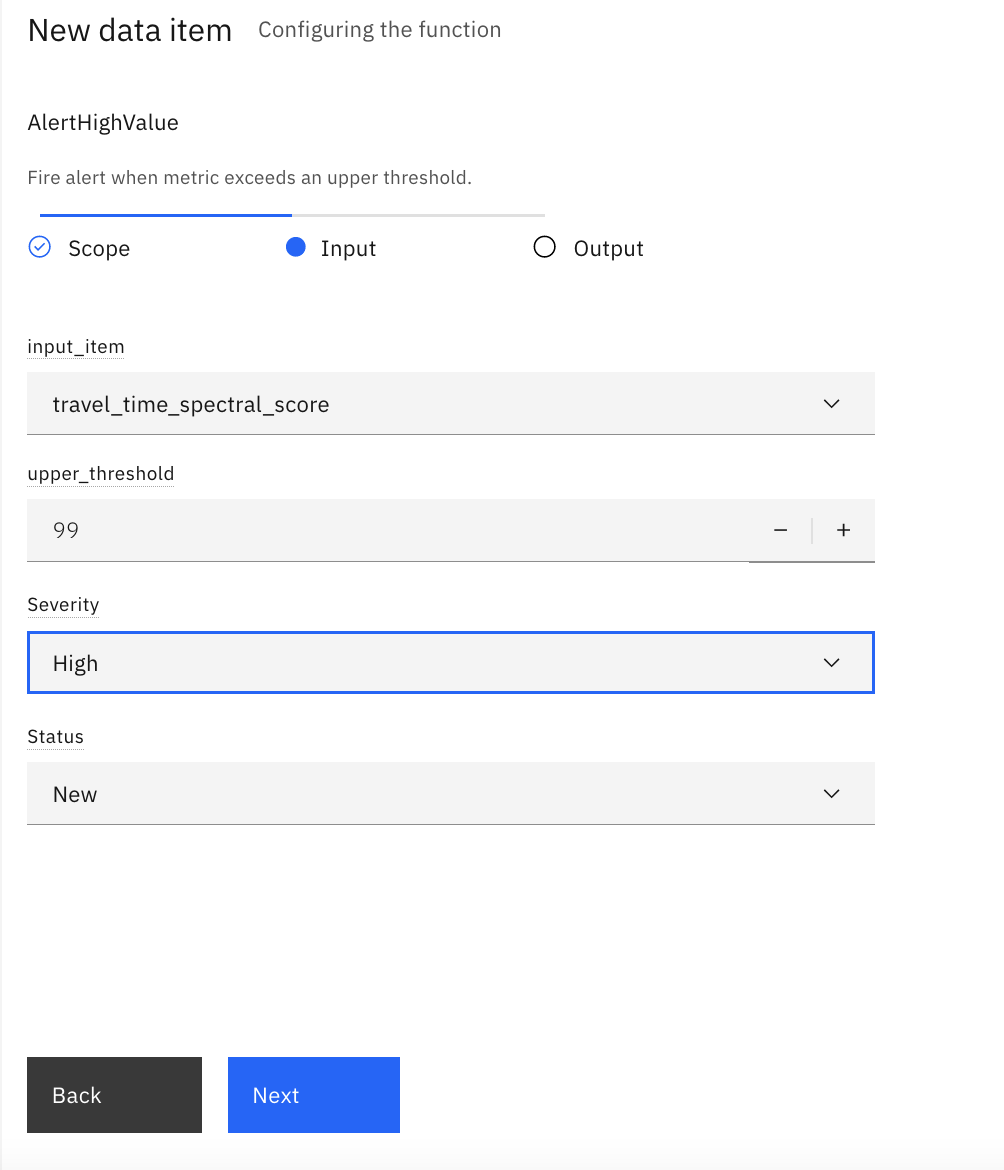Decrease upper_threshold with minus button

[x=780, y=531]
